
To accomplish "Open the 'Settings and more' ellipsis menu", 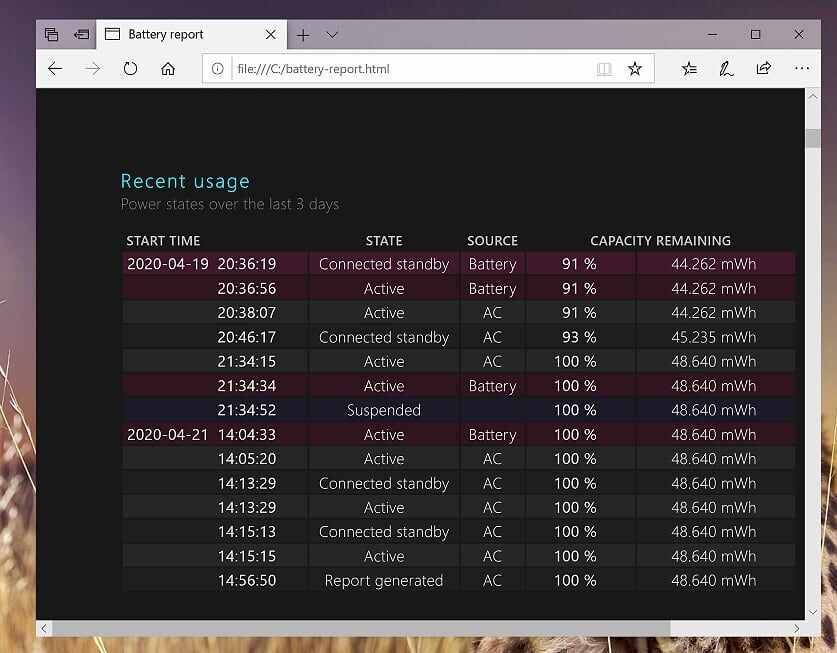I will (x=801, y=69).
